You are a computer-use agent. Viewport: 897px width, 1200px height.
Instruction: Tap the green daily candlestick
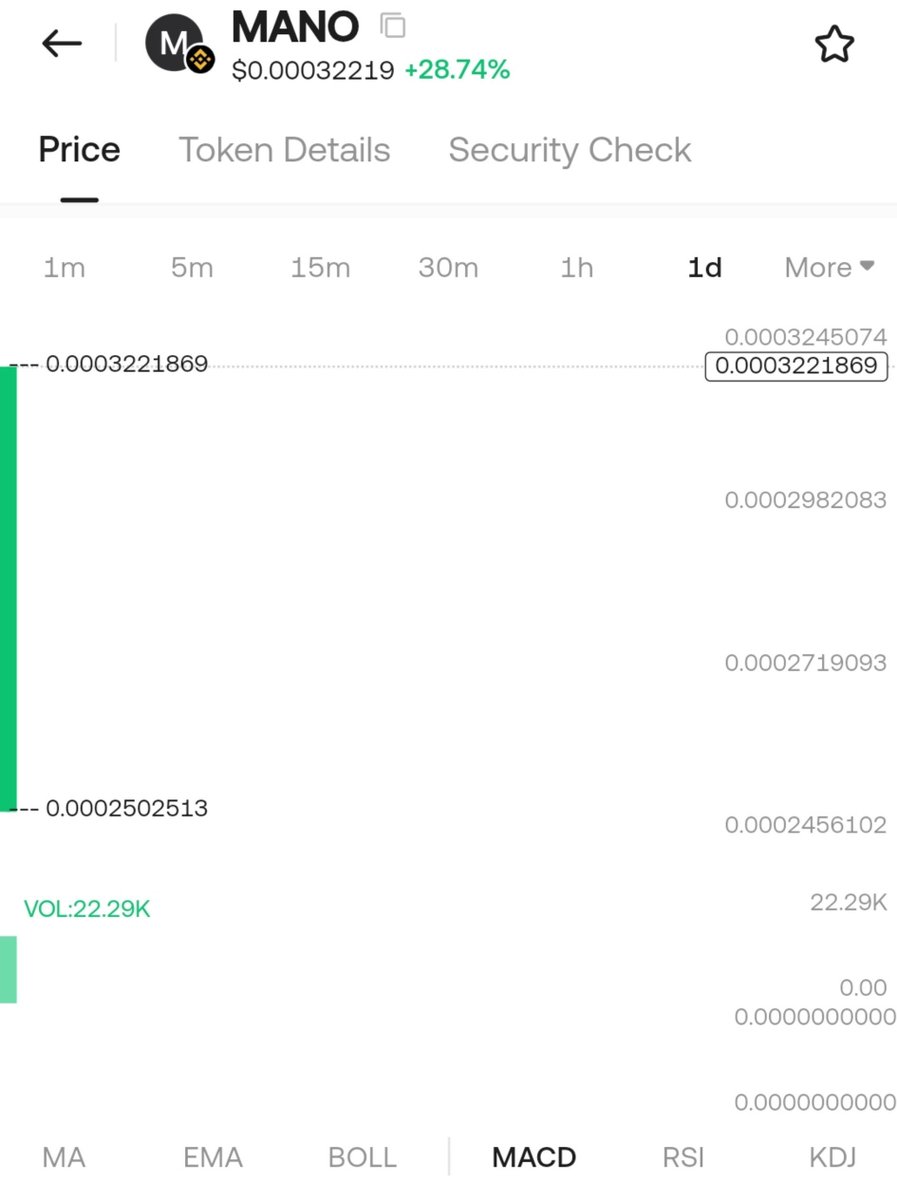(8, 588)
